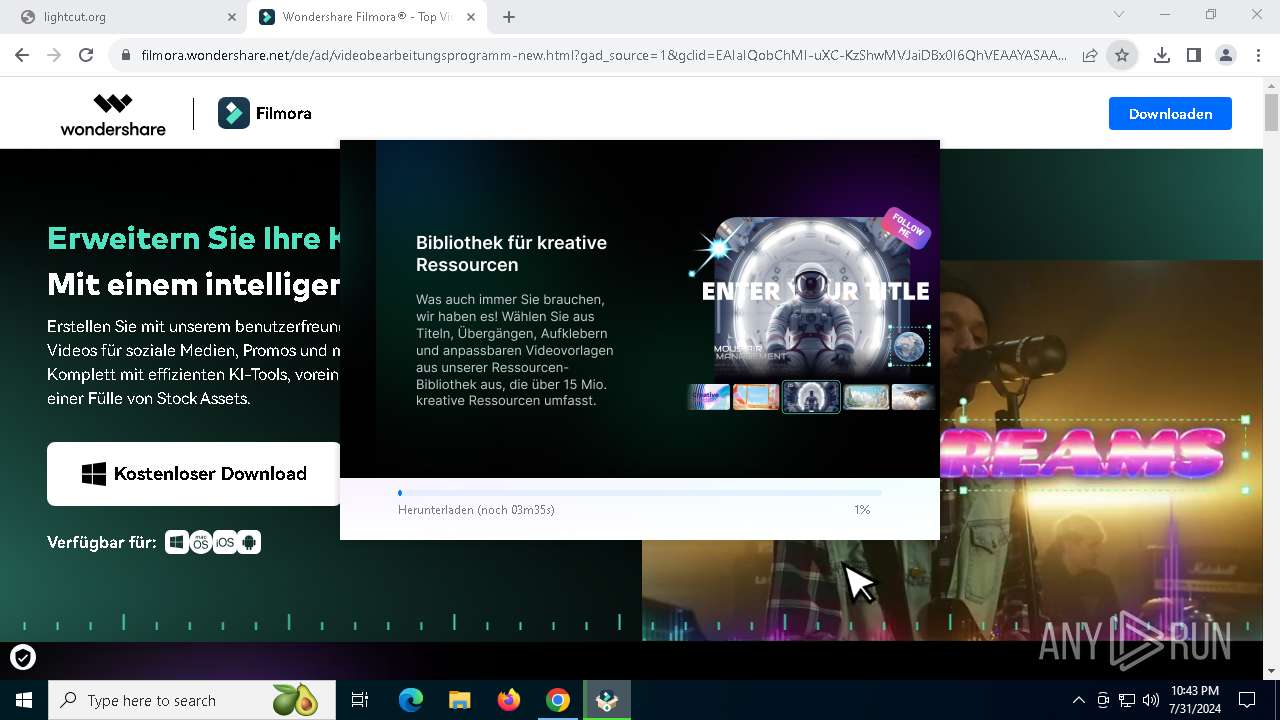Open the volume control in tray

point(1151,700)
